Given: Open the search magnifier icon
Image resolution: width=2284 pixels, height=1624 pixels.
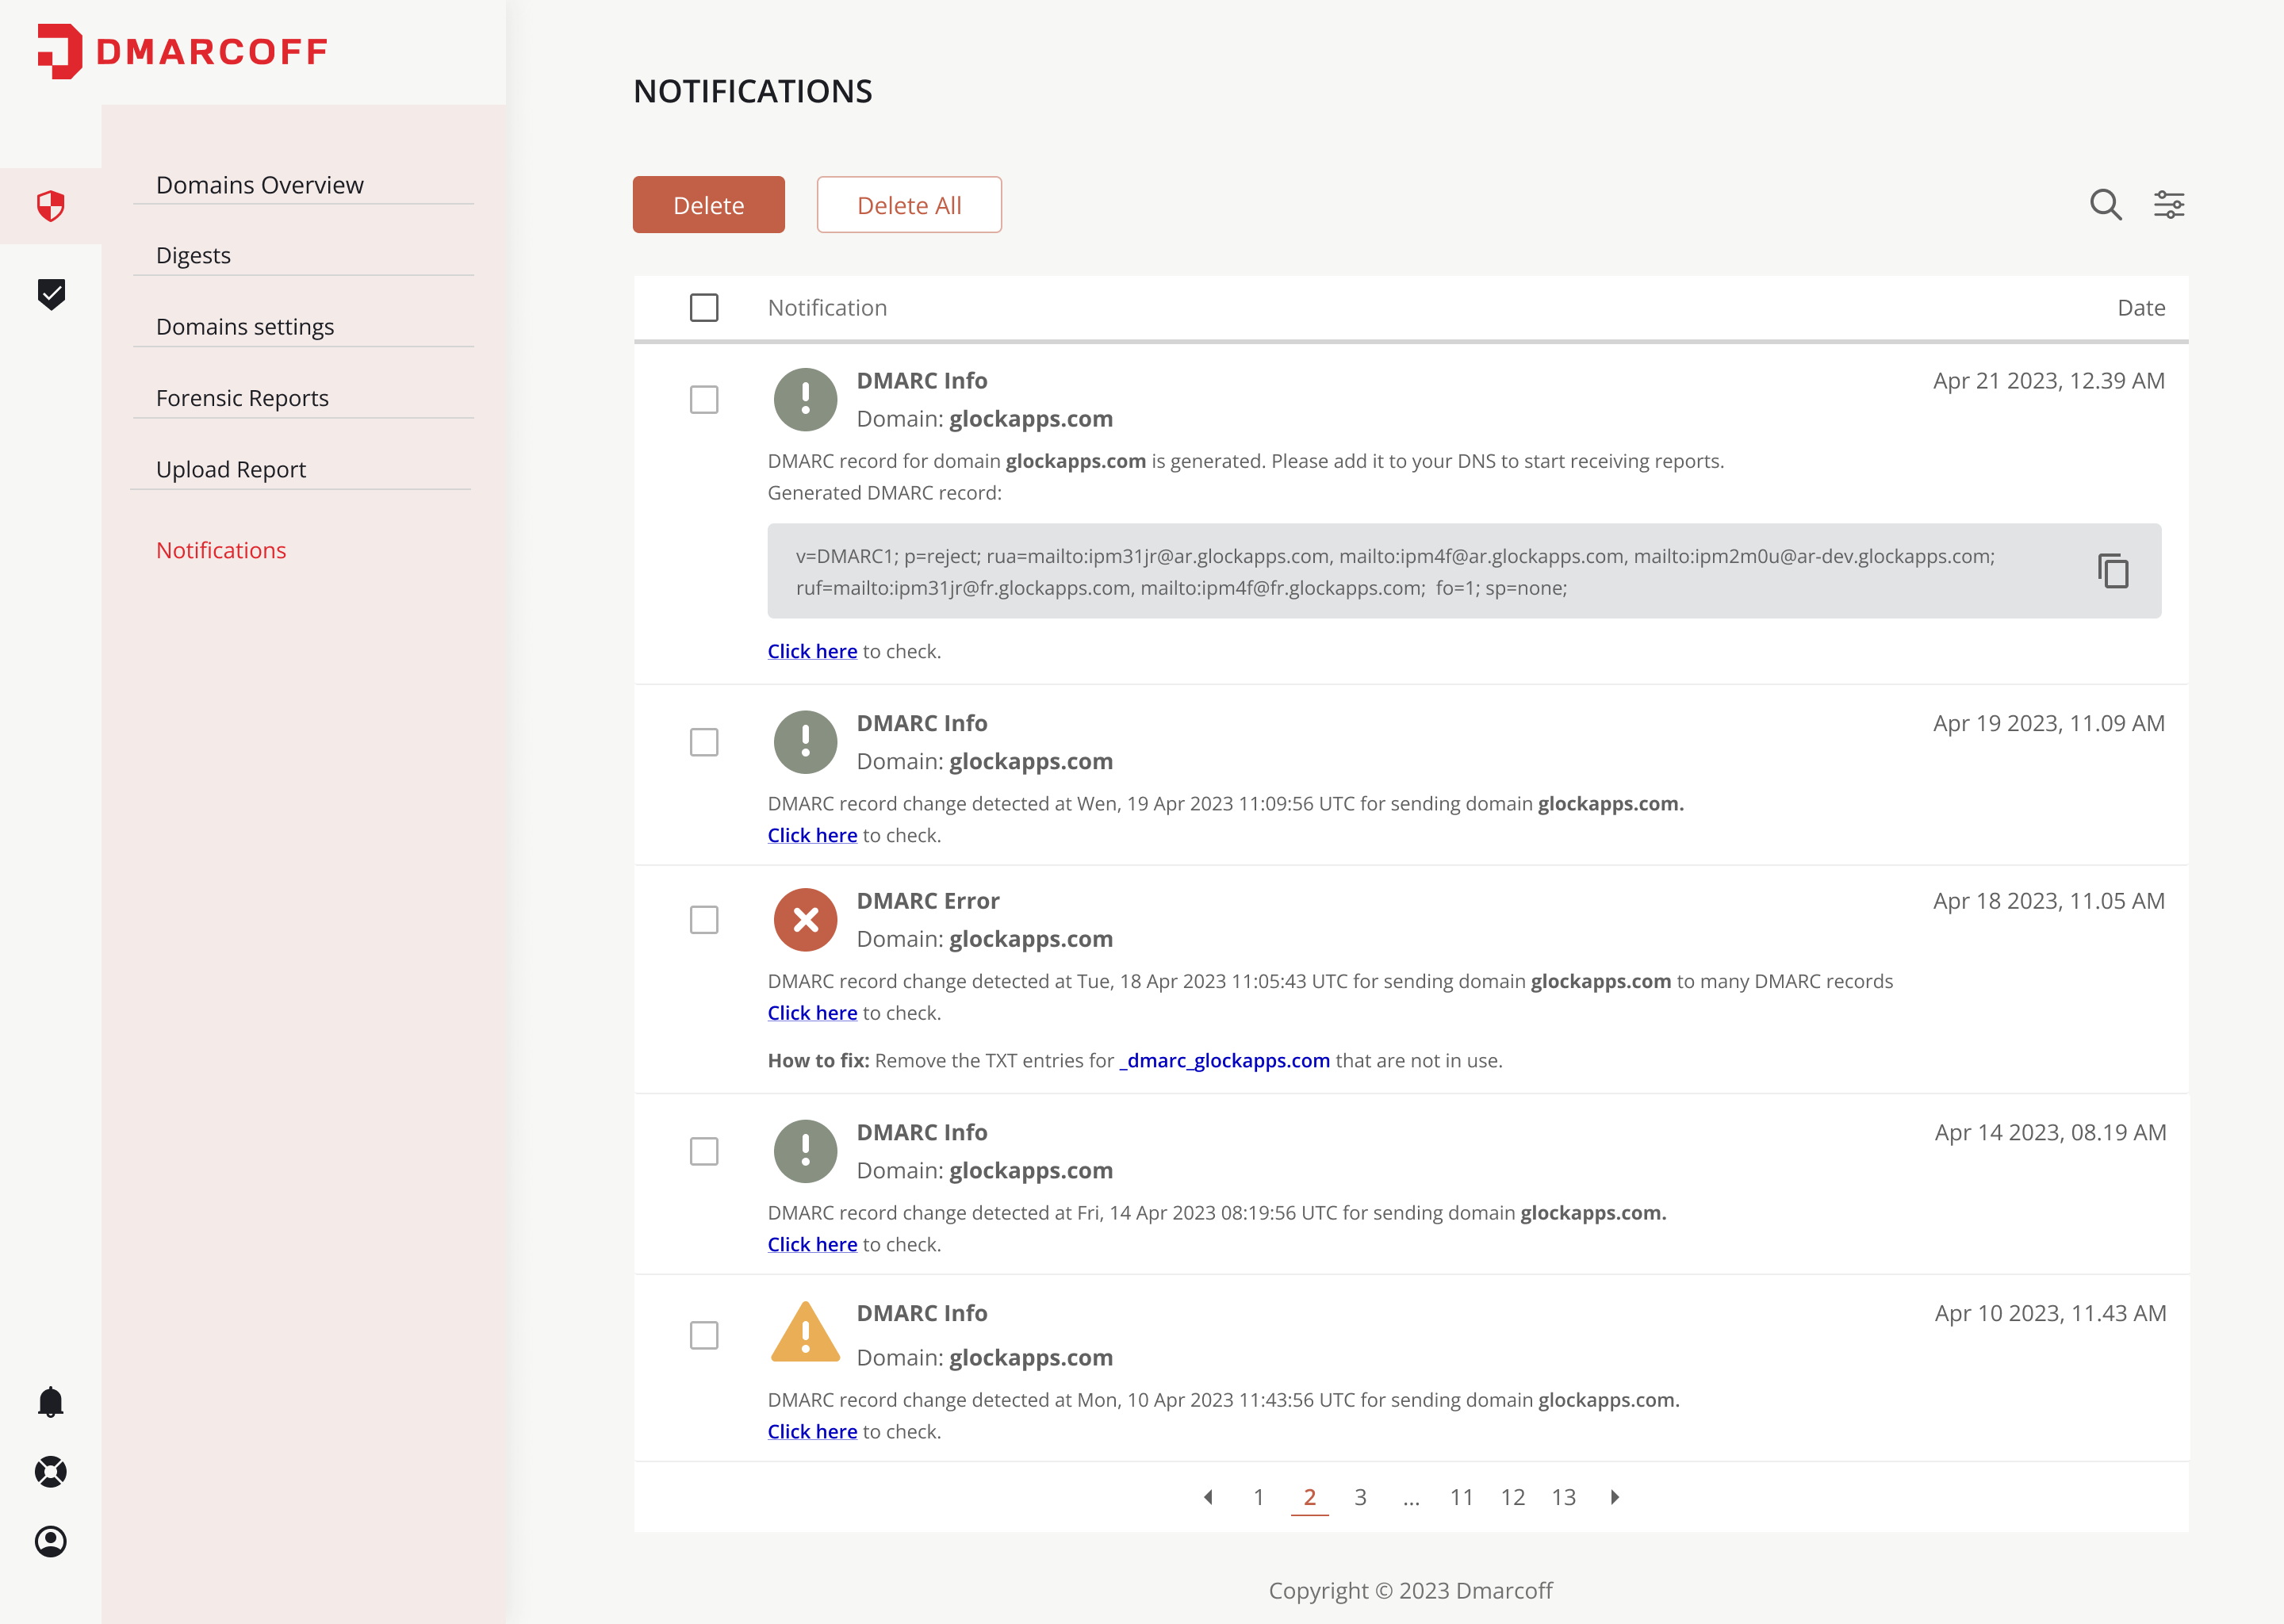Looking at the screenshot, I should [x=2105, y=204].
